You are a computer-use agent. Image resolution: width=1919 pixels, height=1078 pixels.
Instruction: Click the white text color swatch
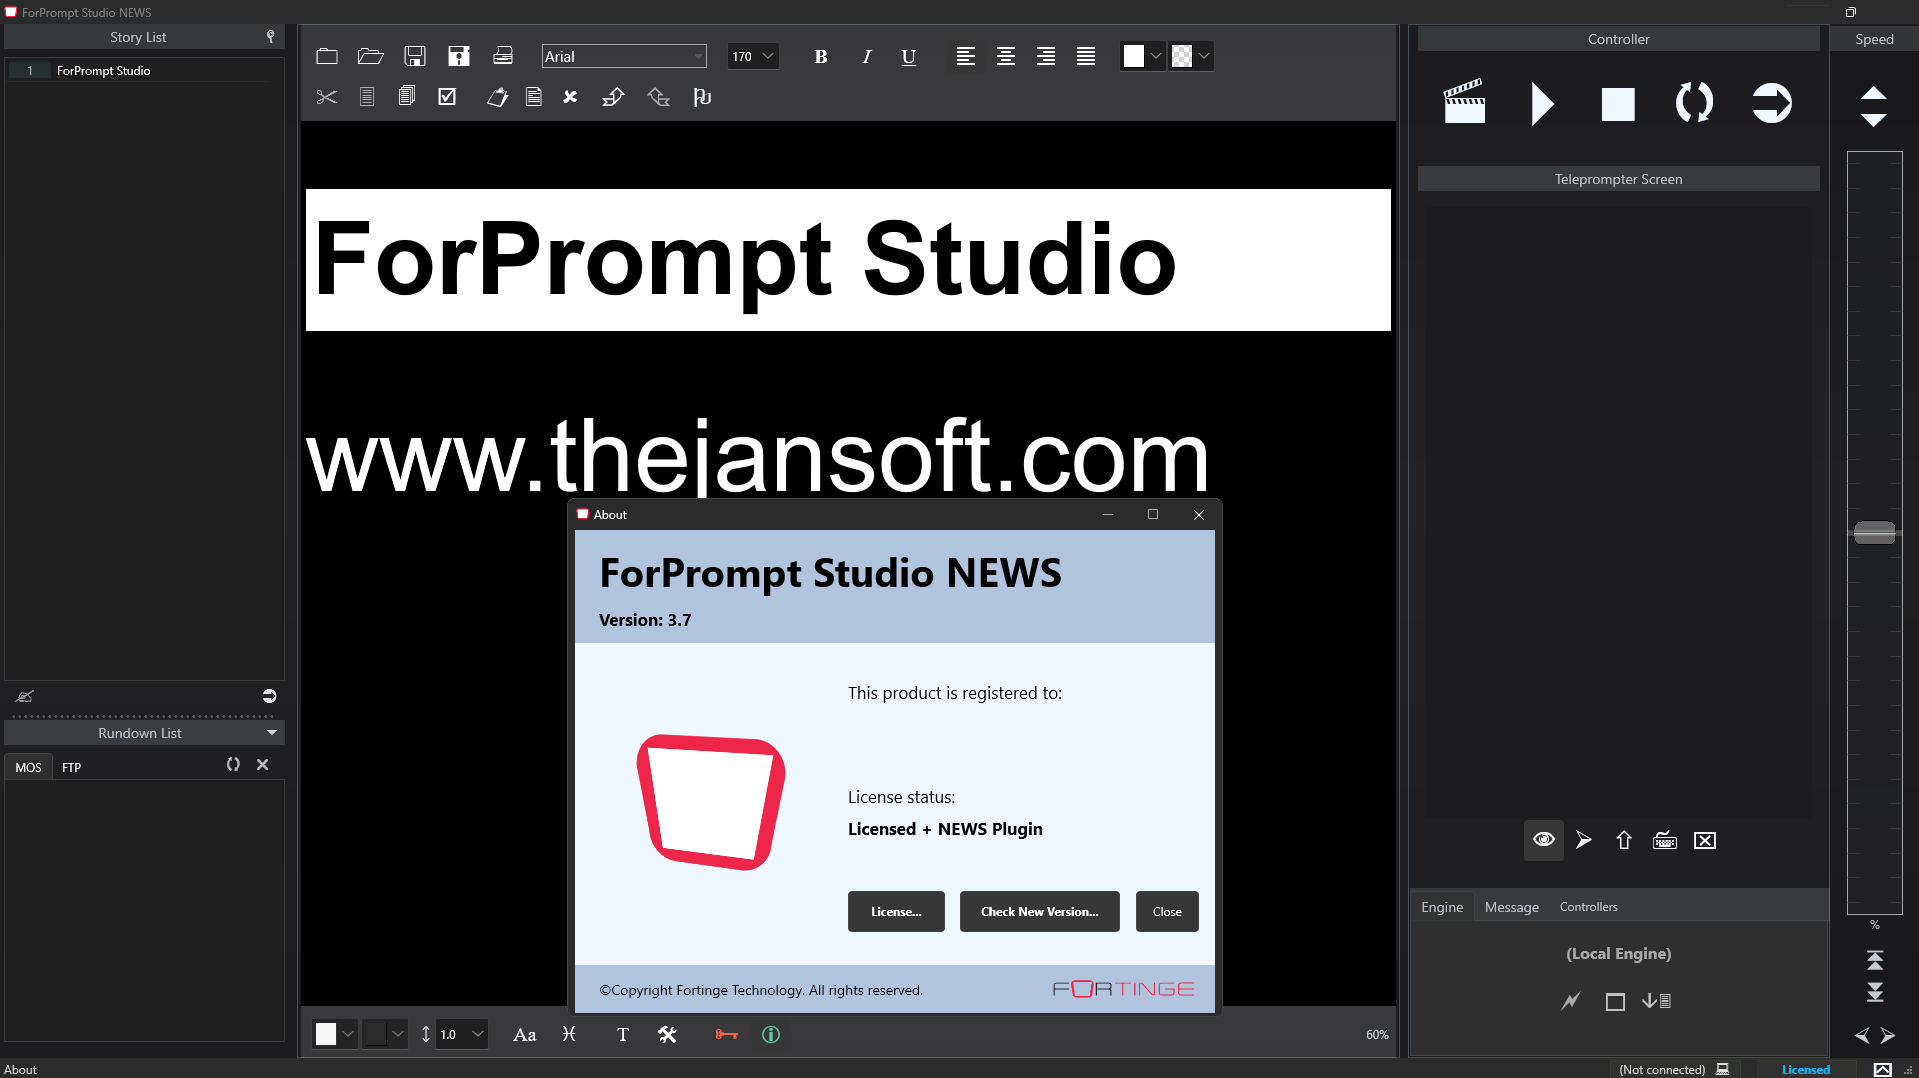click(x=1133, y=57)
